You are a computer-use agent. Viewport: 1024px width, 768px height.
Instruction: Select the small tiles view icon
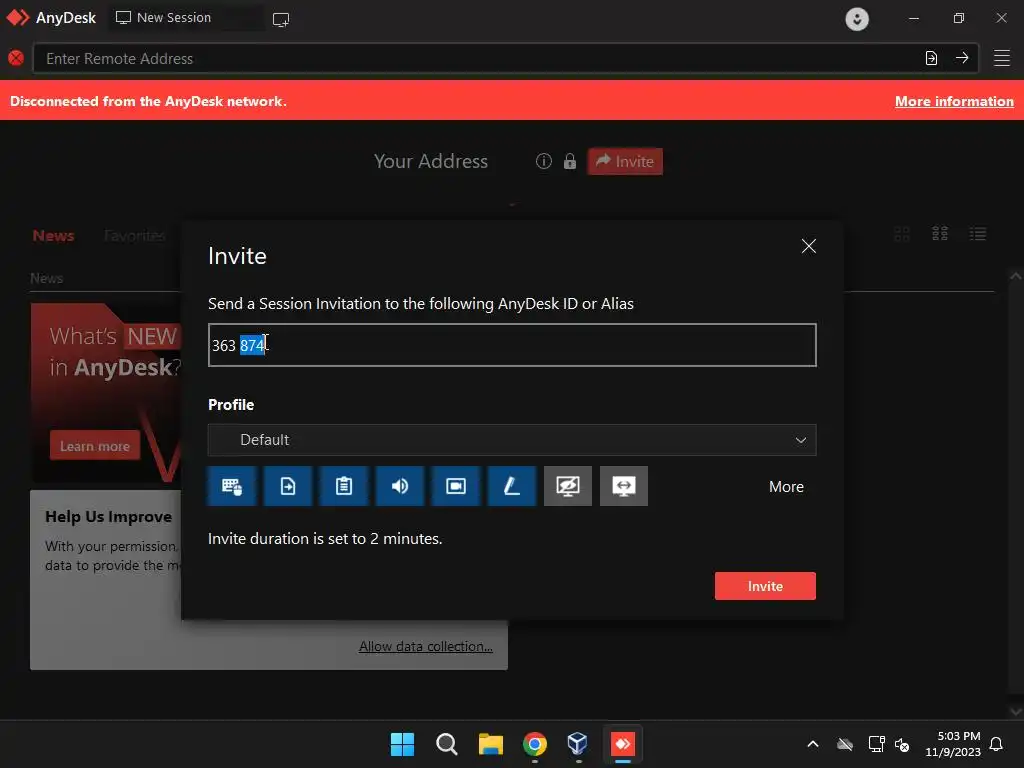pyautogui.click(x=940, y=234)
